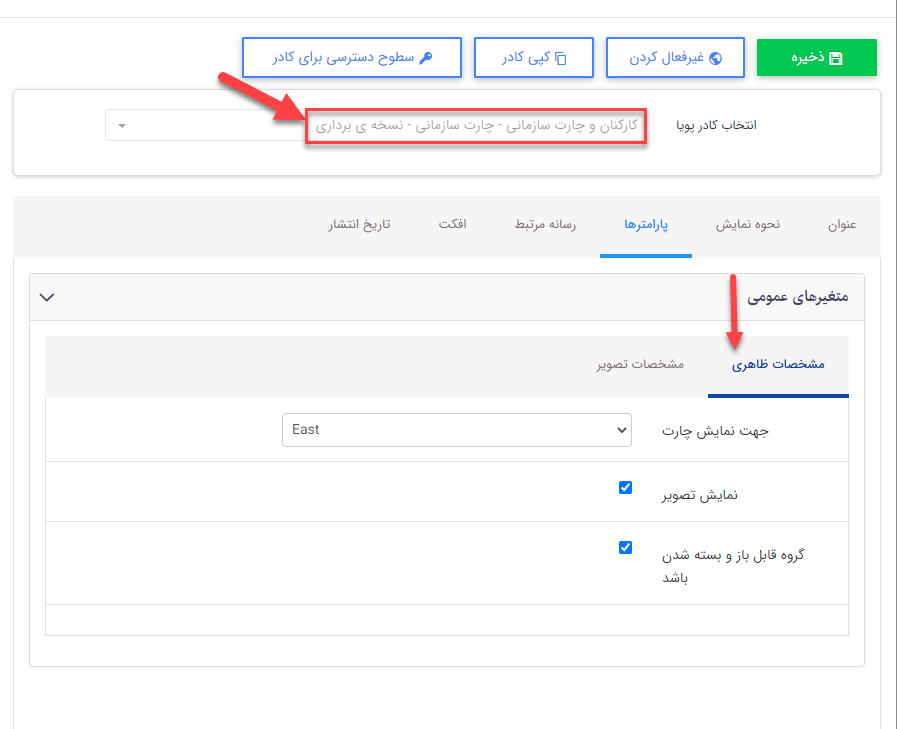Disable the گروه قابل باز و بسته شدن checkbox
The image size is (897, 729).
625,547
